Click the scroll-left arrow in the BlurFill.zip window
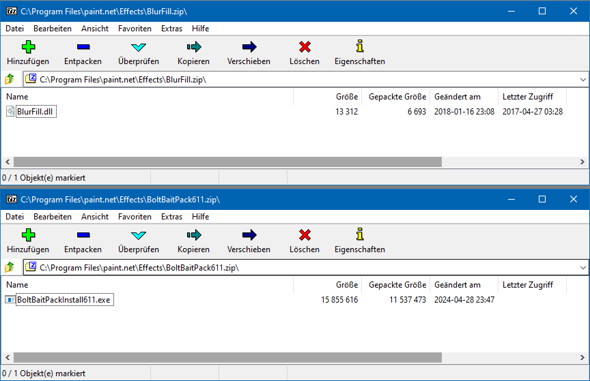 pos(8,162)
